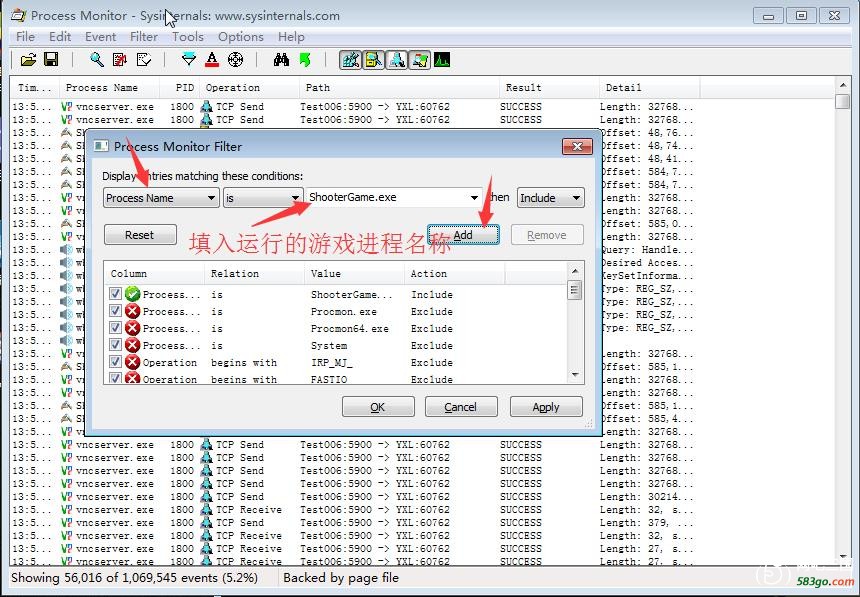Open the Options menu
The height and width of the screenshot is (597, 860).
pyautogui.click(x=241, y=37)
